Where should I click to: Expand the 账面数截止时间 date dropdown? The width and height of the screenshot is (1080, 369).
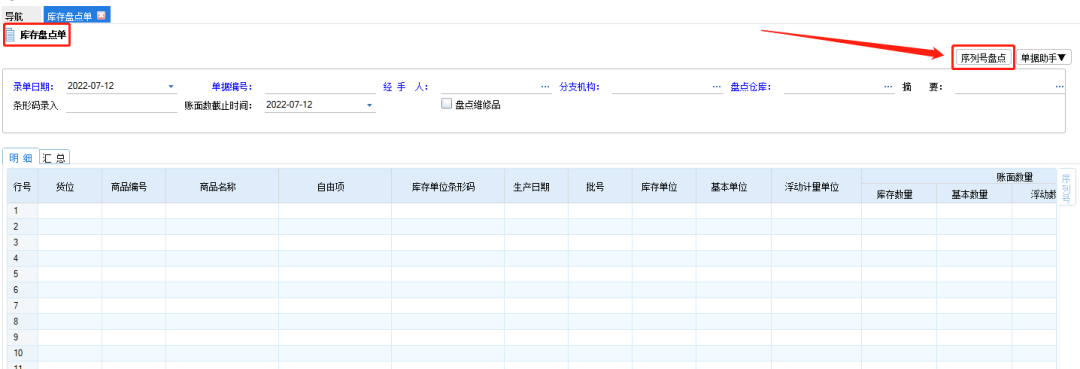point(369,105)
